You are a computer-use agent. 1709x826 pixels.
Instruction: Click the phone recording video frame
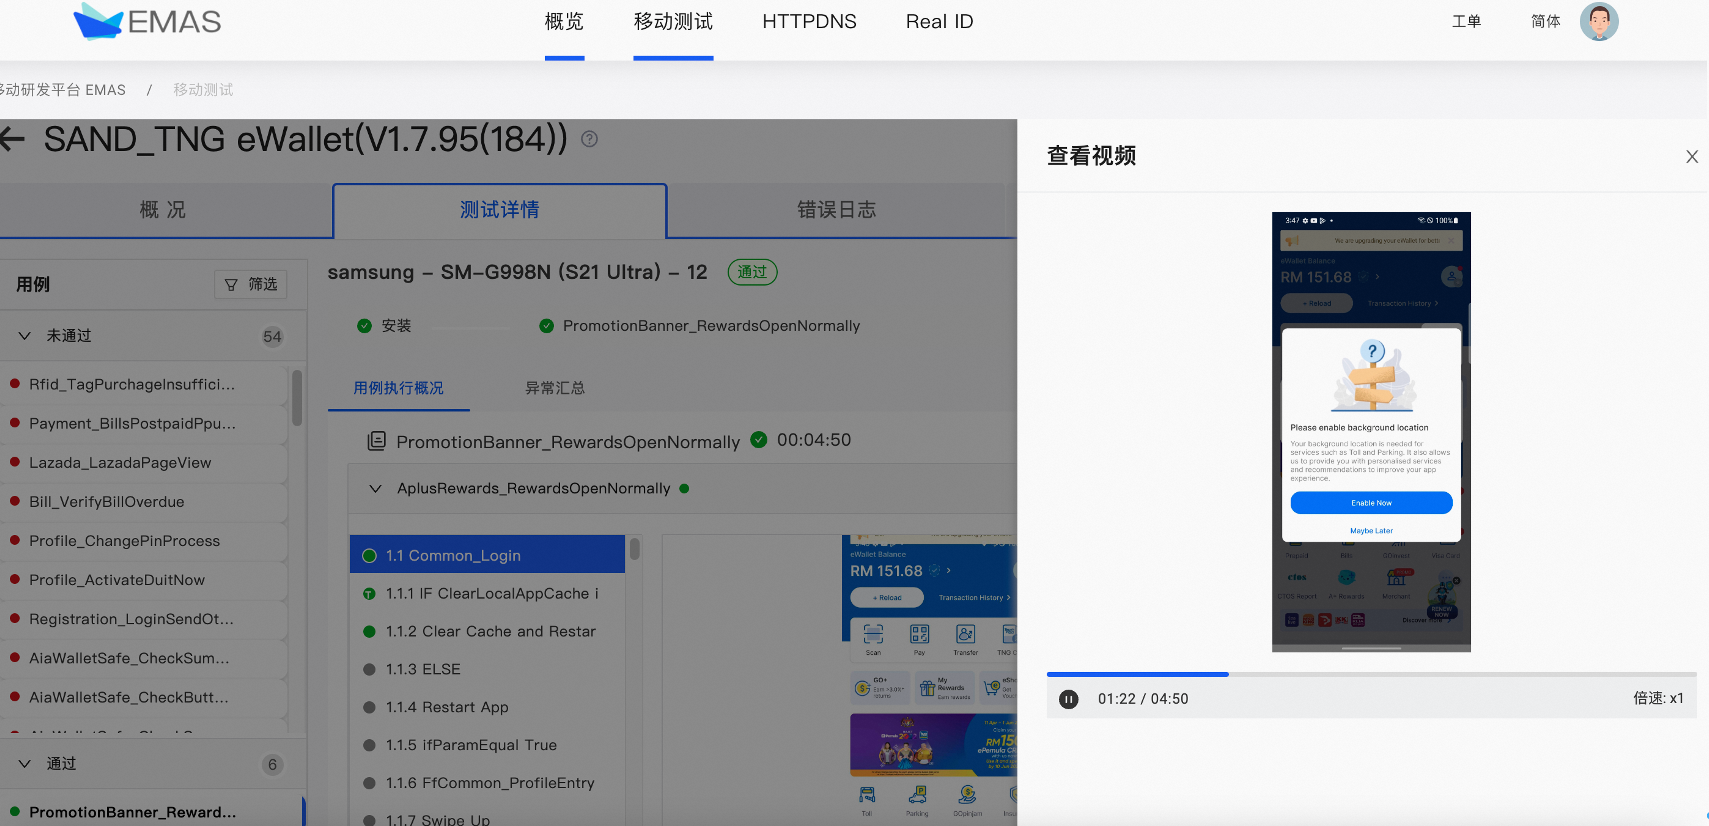1371,432
